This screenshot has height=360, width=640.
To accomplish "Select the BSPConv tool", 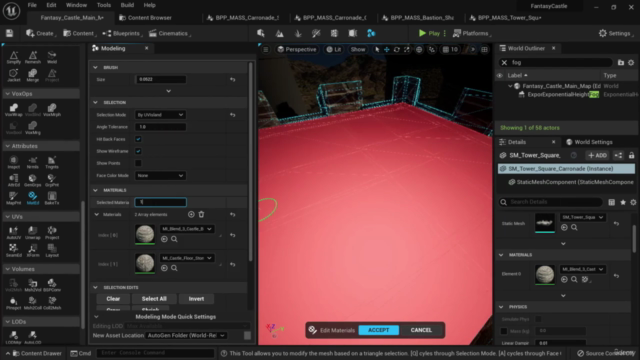I will click(52, 285).
